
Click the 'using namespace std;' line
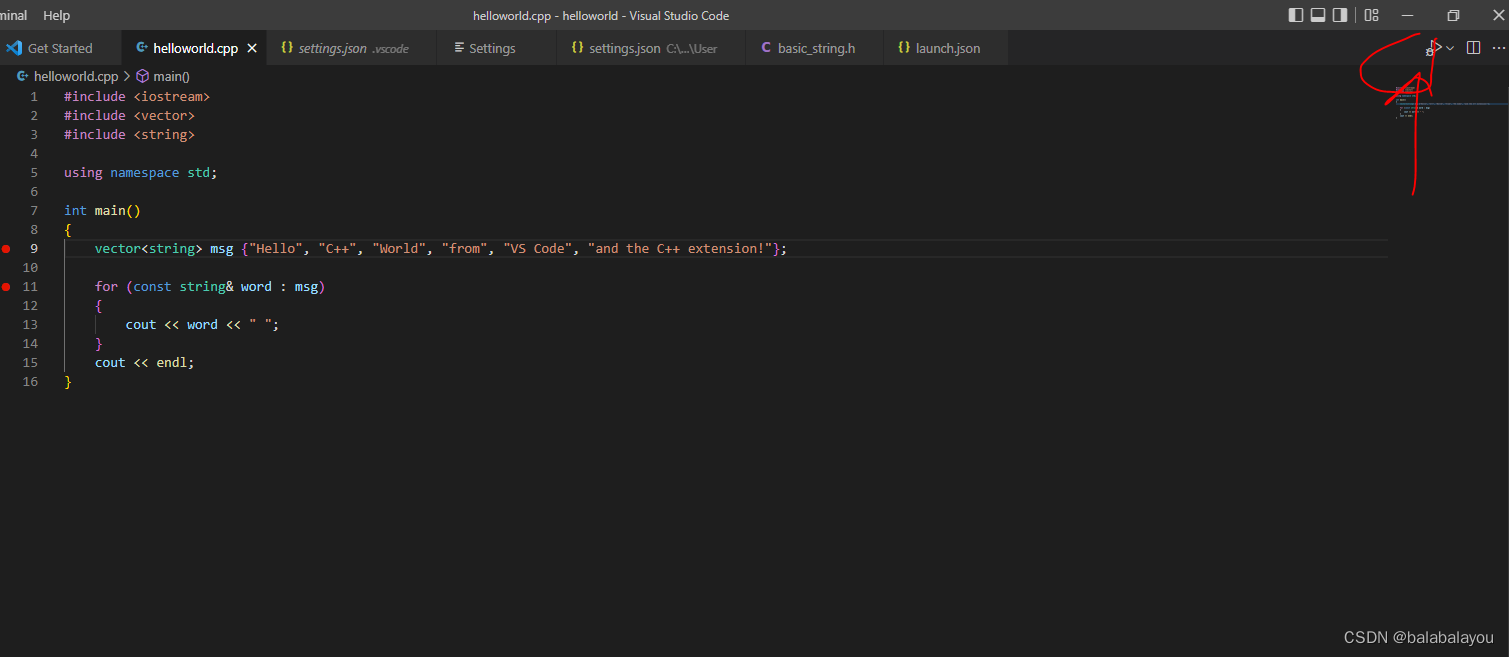(140, 173)
